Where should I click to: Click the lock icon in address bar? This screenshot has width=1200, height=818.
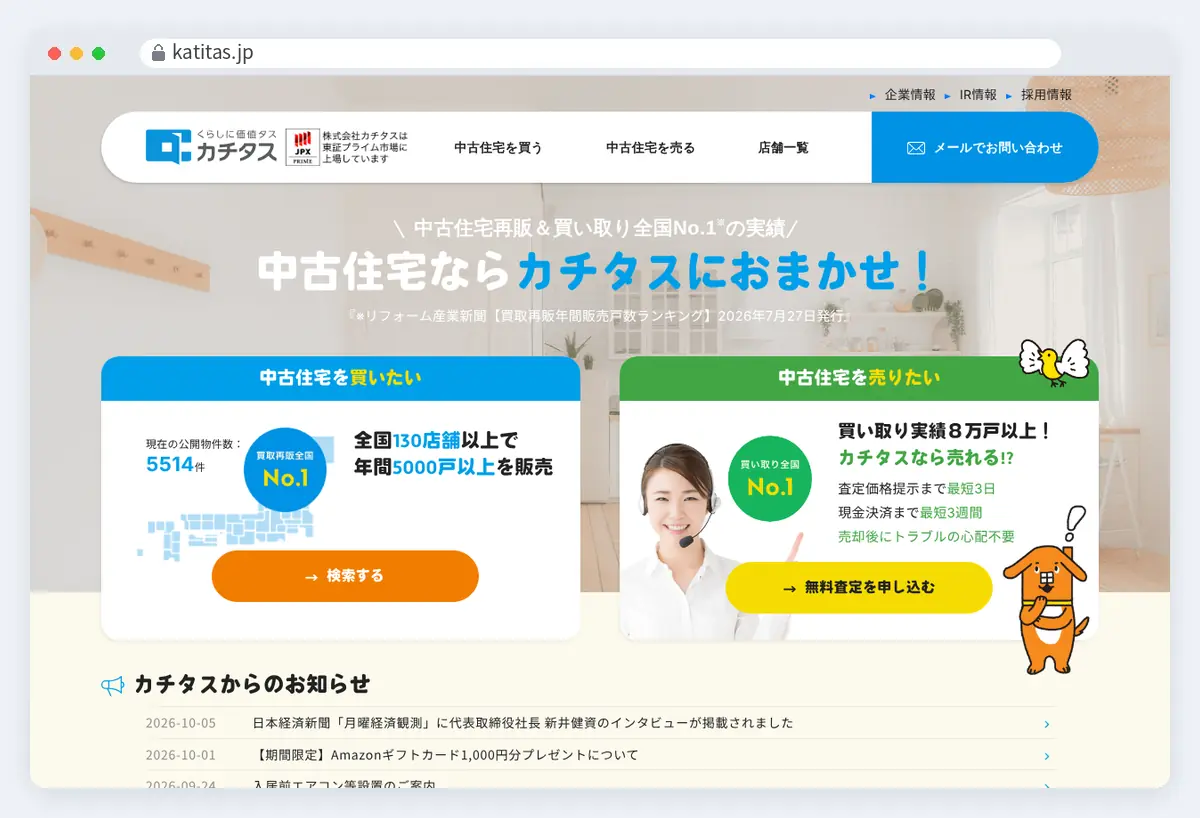pyautogui.click(x=158, y=54)
